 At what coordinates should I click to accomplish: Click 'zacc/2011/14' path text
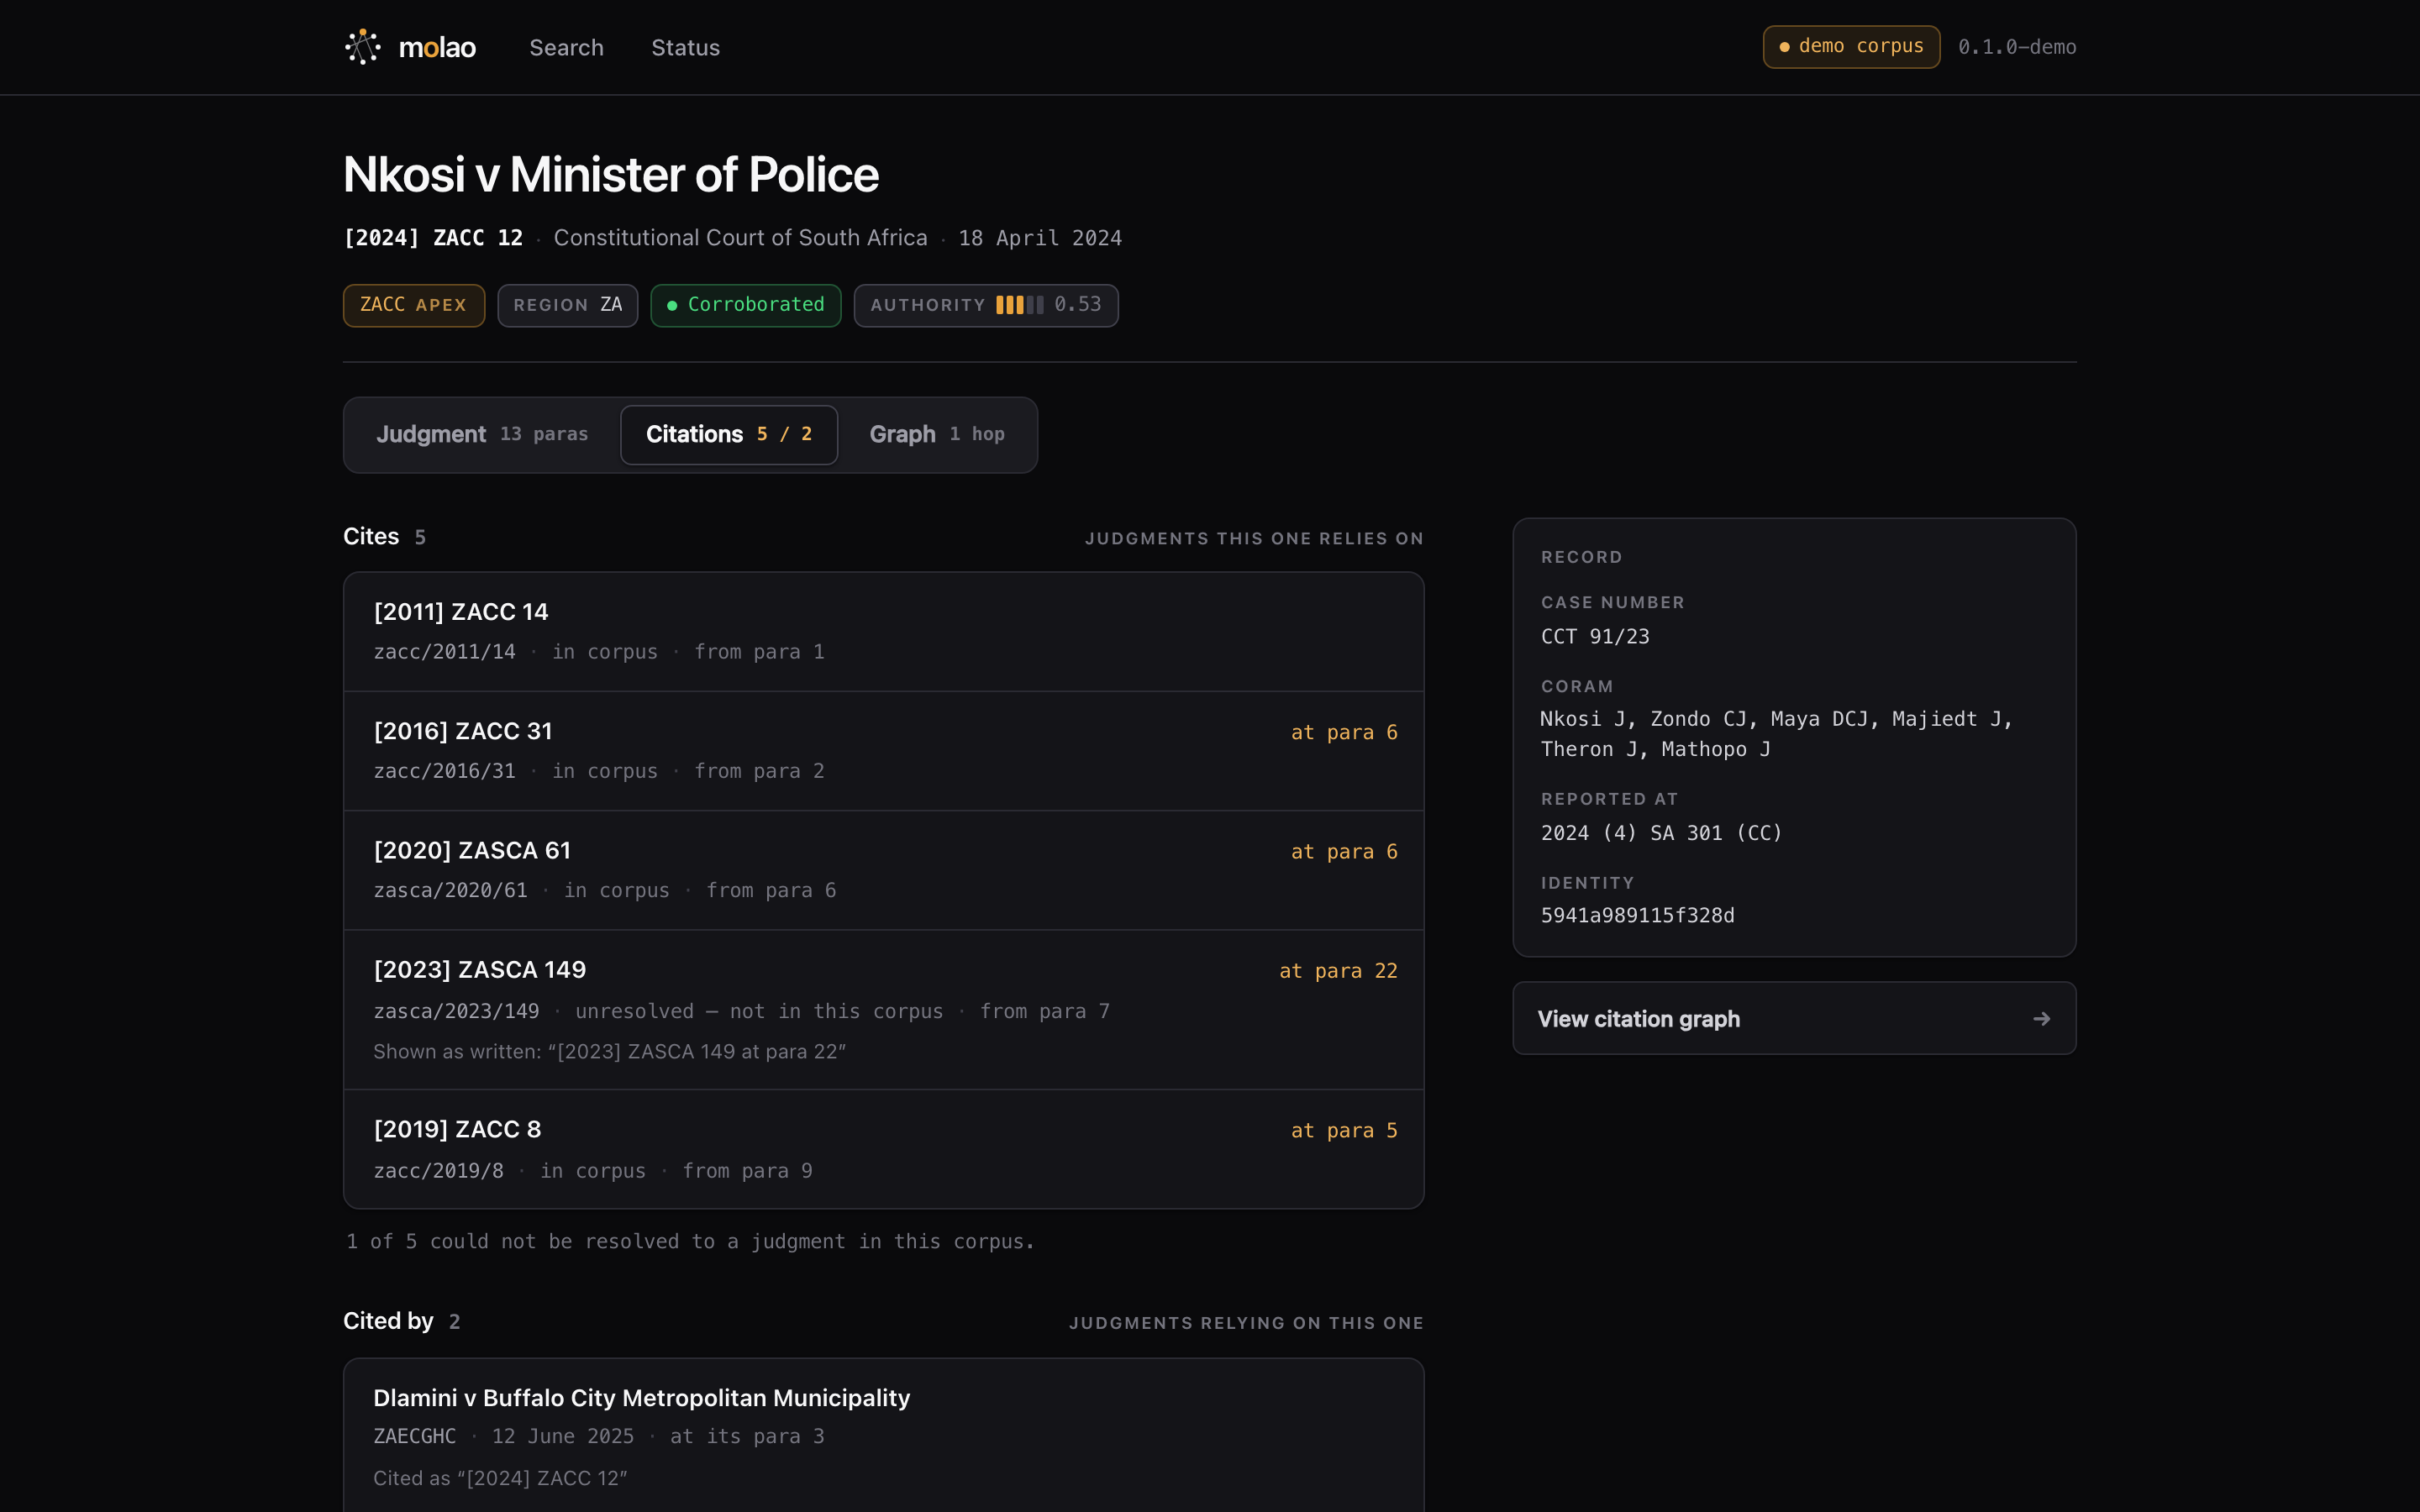[x=444, y=652]
